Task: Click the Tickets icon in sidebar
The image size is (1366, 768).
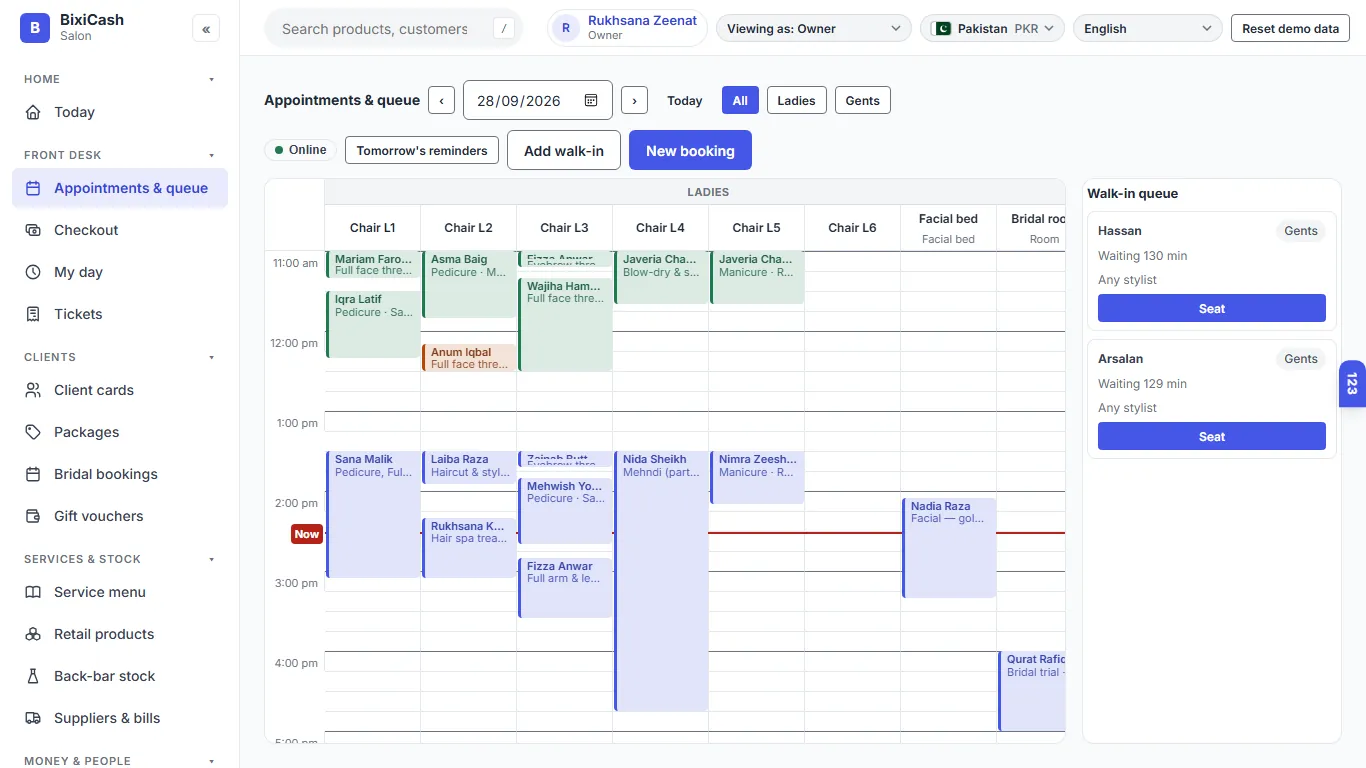Action: (x=33, y=314)
